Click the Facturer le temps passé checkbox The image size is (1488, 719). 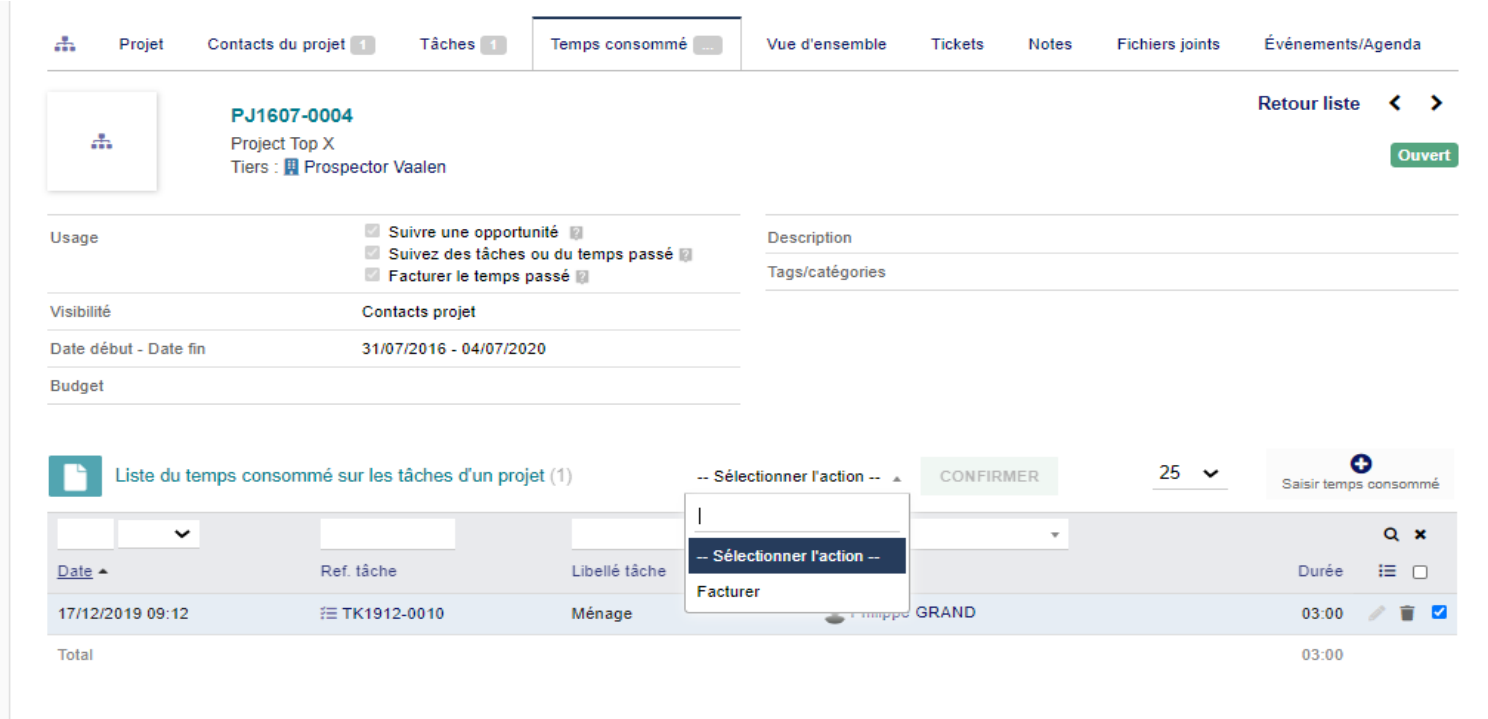(x=372, y=275)
